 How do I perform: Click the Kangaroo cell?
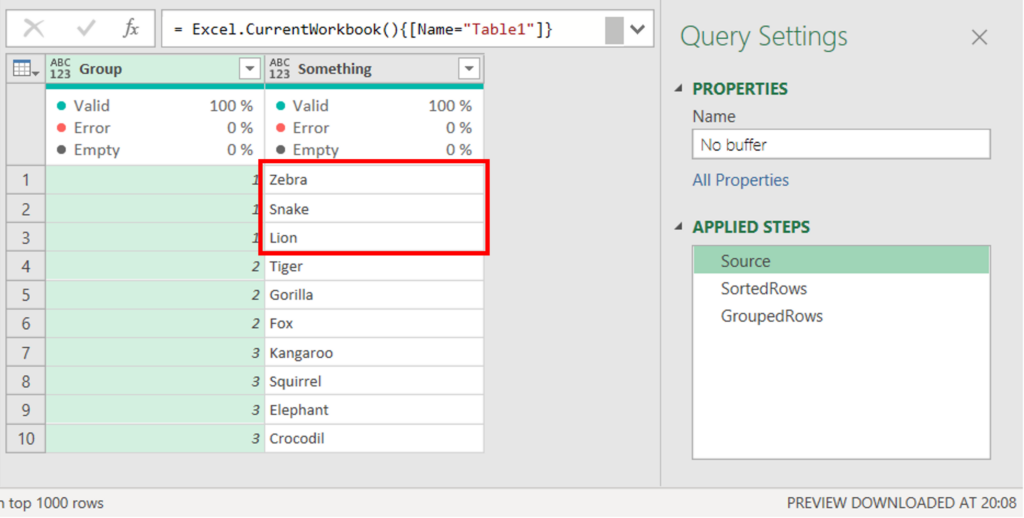(374, 352)
